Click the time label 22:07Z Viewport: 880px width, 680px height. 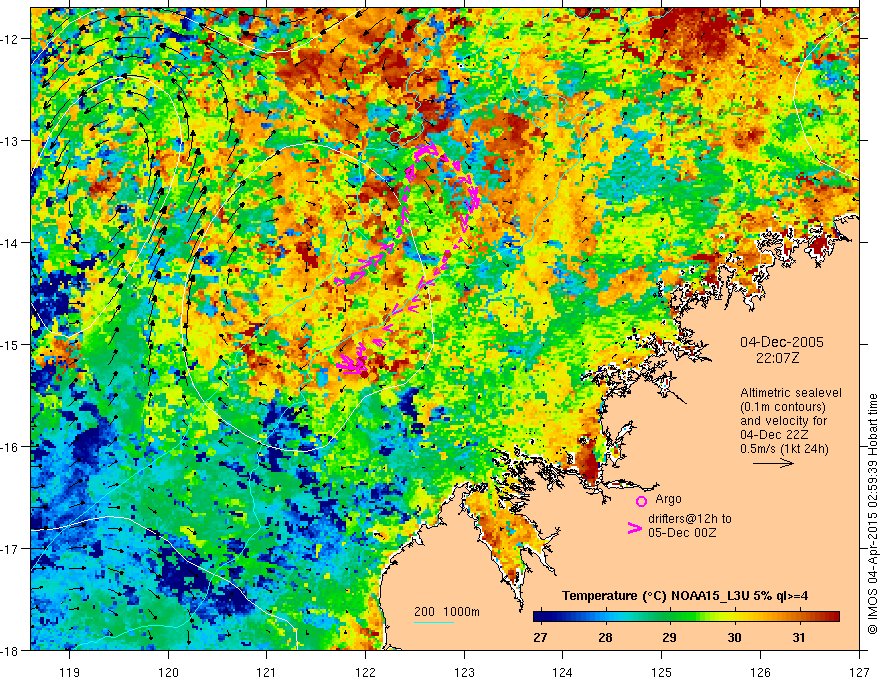(777, 358)
